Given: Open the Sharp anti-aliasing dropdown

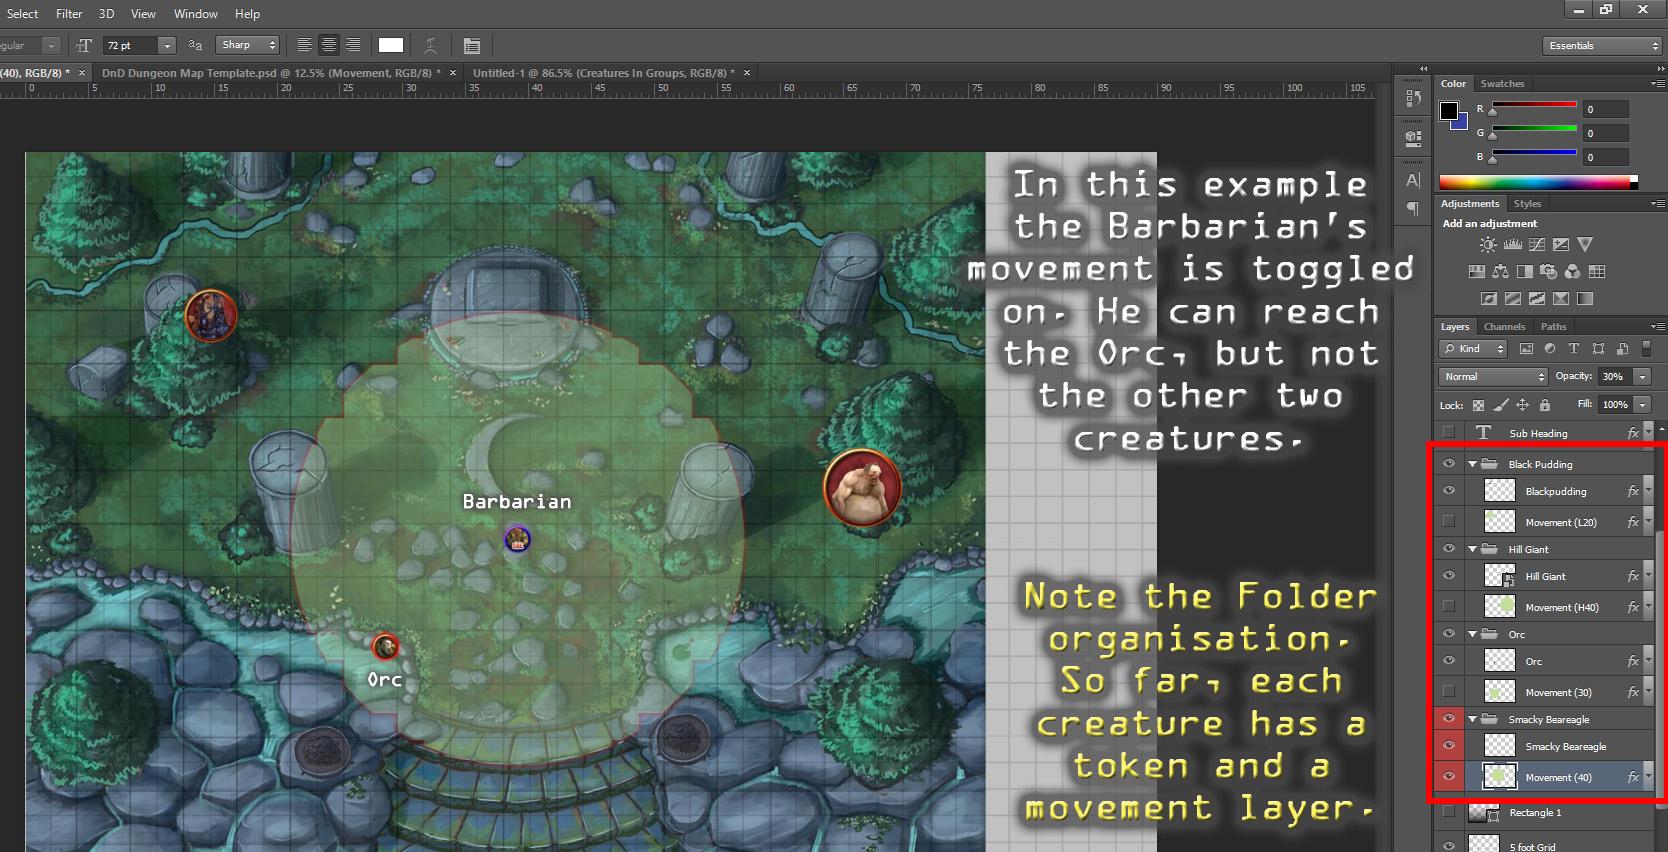Looking at the screenshot, I should point(247,45).
